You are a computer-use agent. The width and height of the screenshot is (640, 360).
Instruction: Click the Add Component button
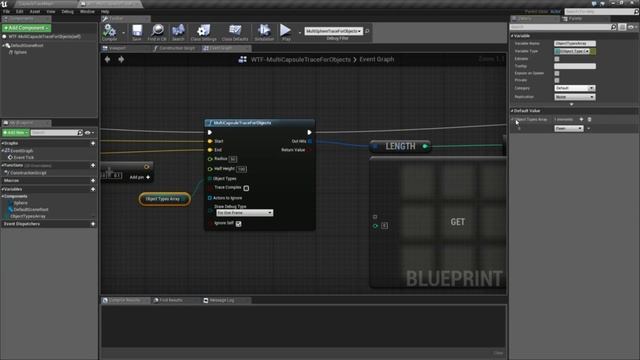(x=26, y=28)
